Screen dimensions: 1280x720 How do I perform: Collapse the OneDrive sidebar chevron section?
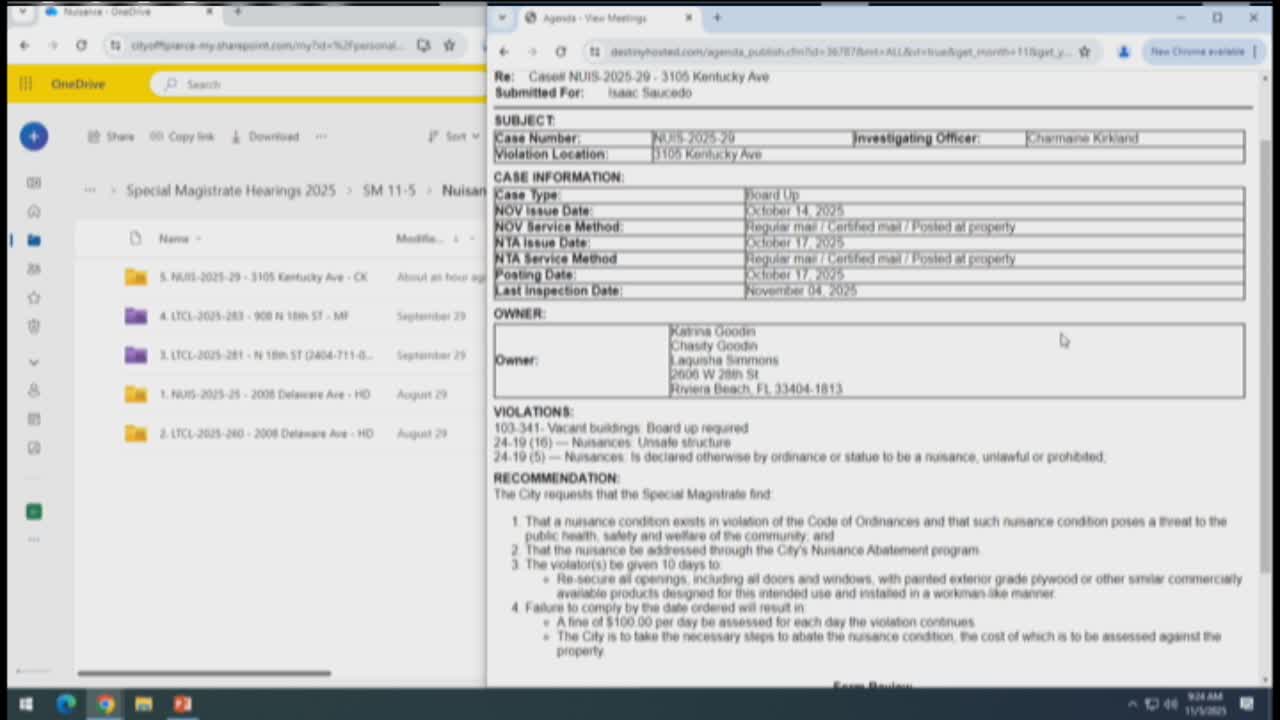34,362
